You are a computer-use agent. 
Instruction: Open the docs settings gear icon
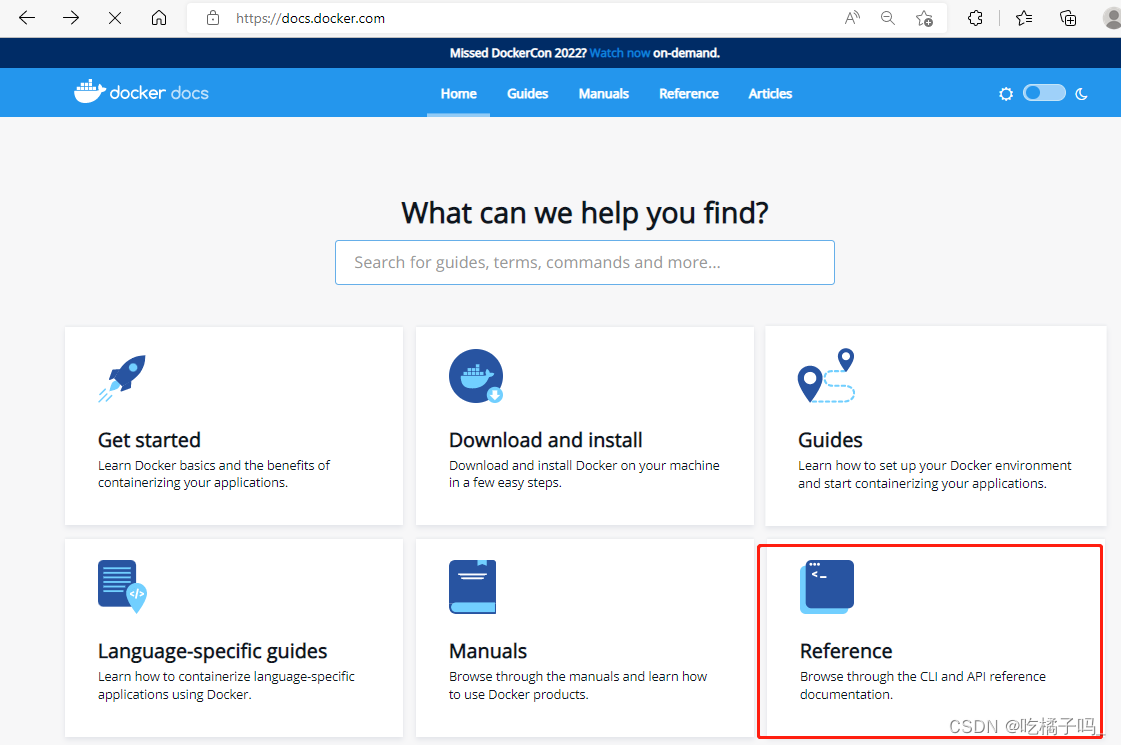coord(1006,93)
